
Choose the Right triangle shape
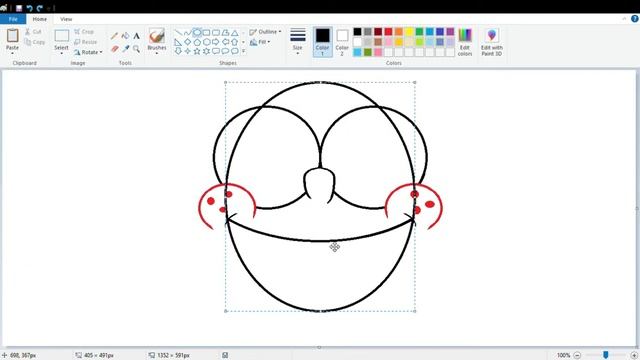(178, 42)
